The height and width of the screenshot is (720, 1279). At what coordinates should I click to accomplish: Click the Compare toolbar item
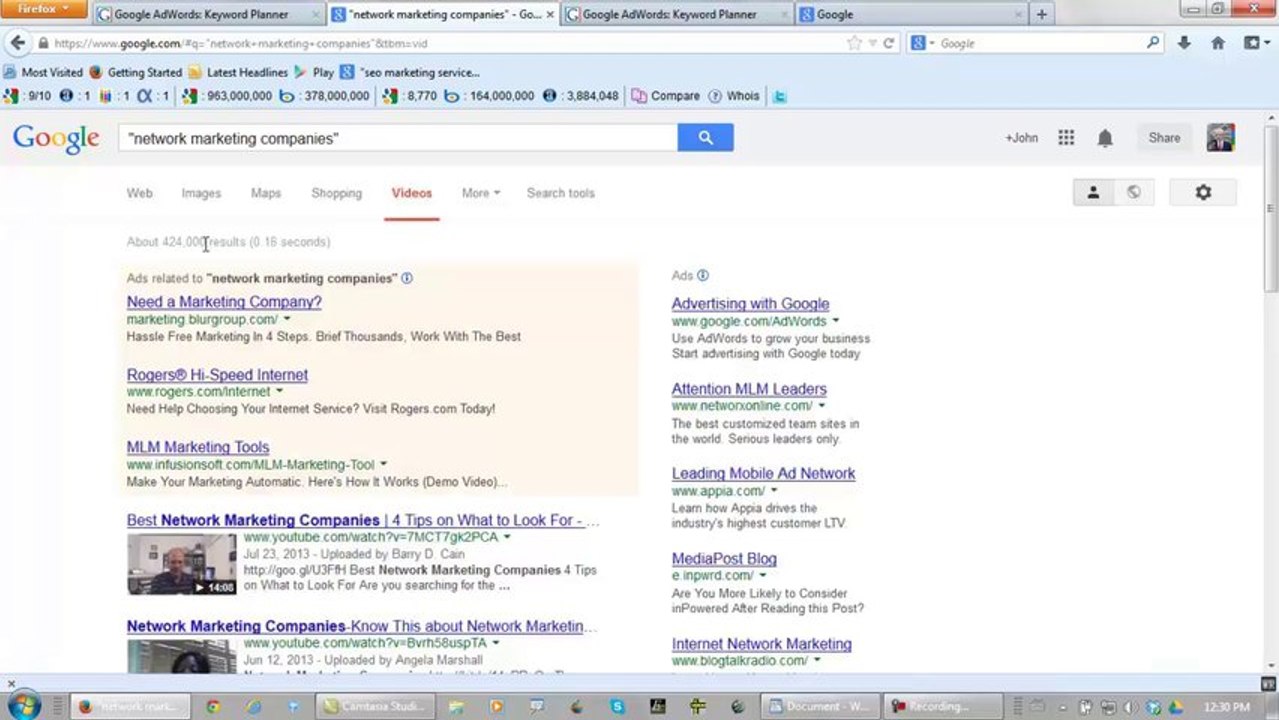(666, 96)
